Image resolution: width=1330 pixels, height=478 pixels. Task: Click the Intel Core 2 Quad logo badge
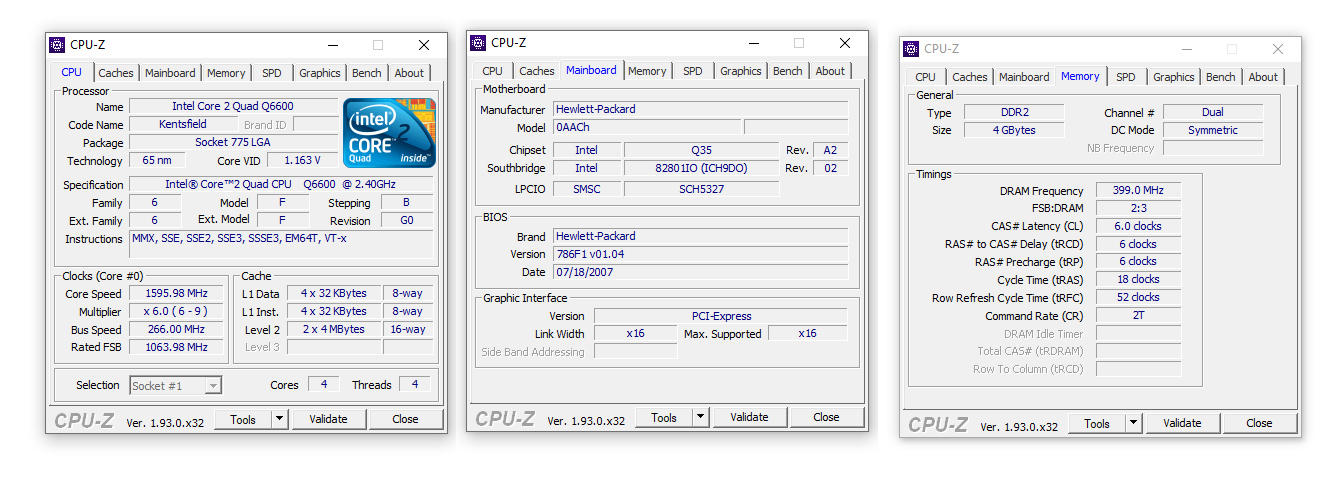[390, 132]
